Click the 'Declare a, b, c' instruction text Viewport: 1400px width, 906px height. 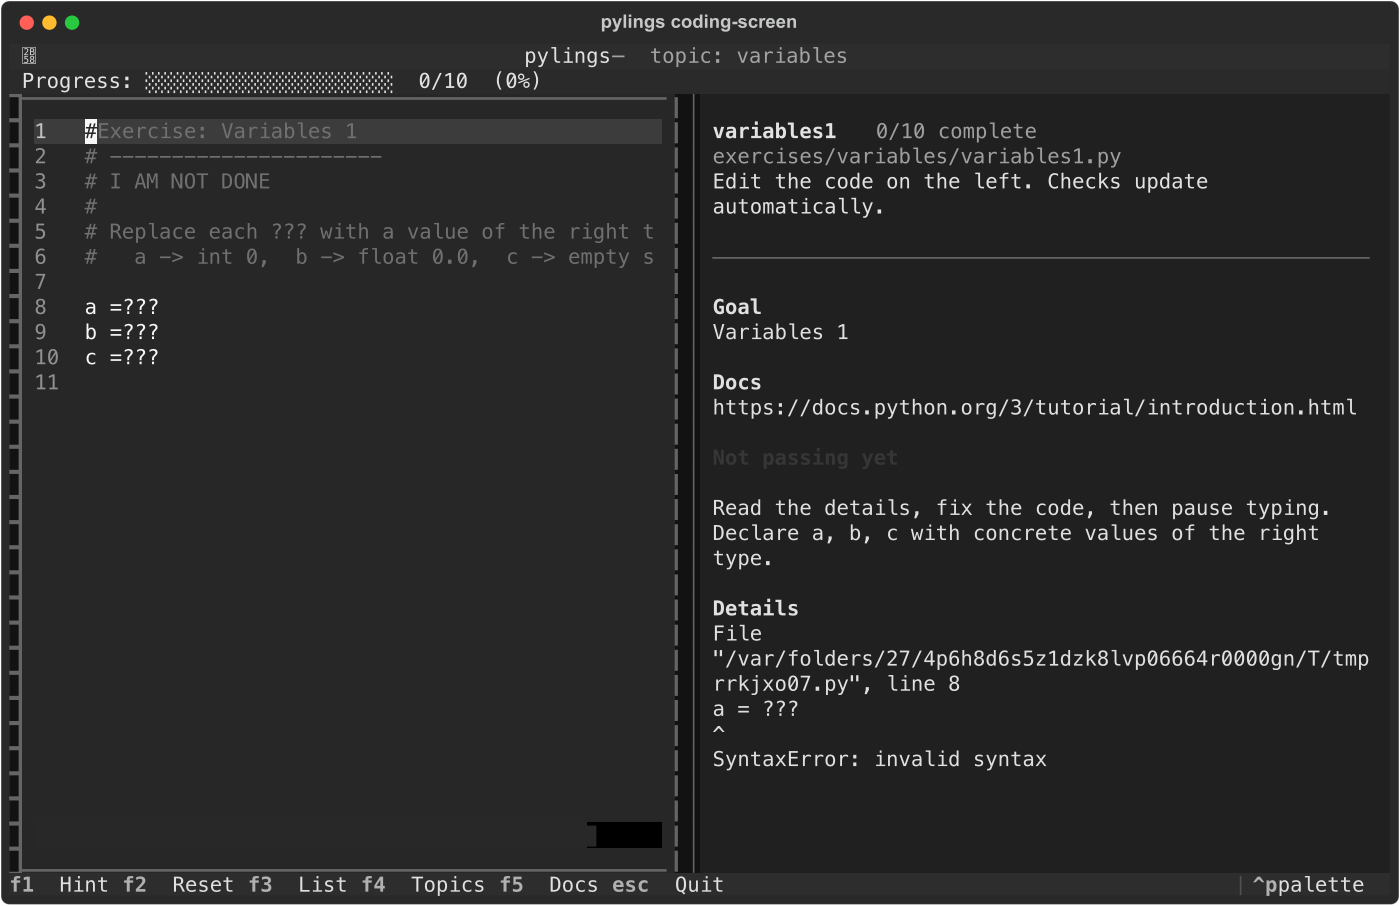pyautogui.click(x=1016, y=546)
